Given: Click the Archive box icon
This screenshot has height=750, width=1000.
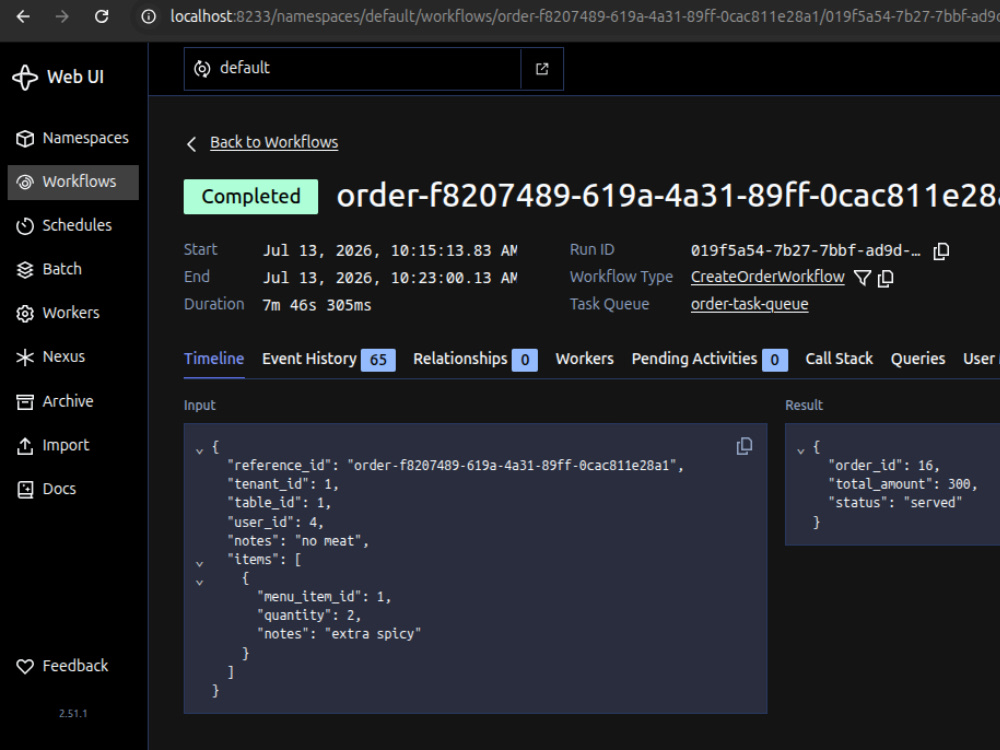Looking at the screenshot, I should pyautogui.click(x=25, y=402).
